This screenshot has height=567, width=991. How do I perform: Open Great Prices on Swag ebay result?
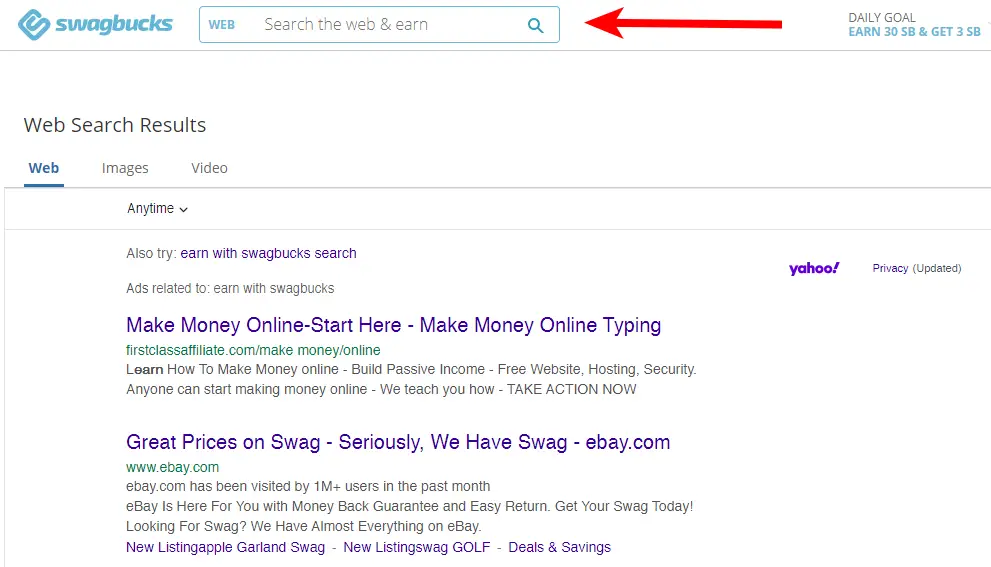coord(398,442)
